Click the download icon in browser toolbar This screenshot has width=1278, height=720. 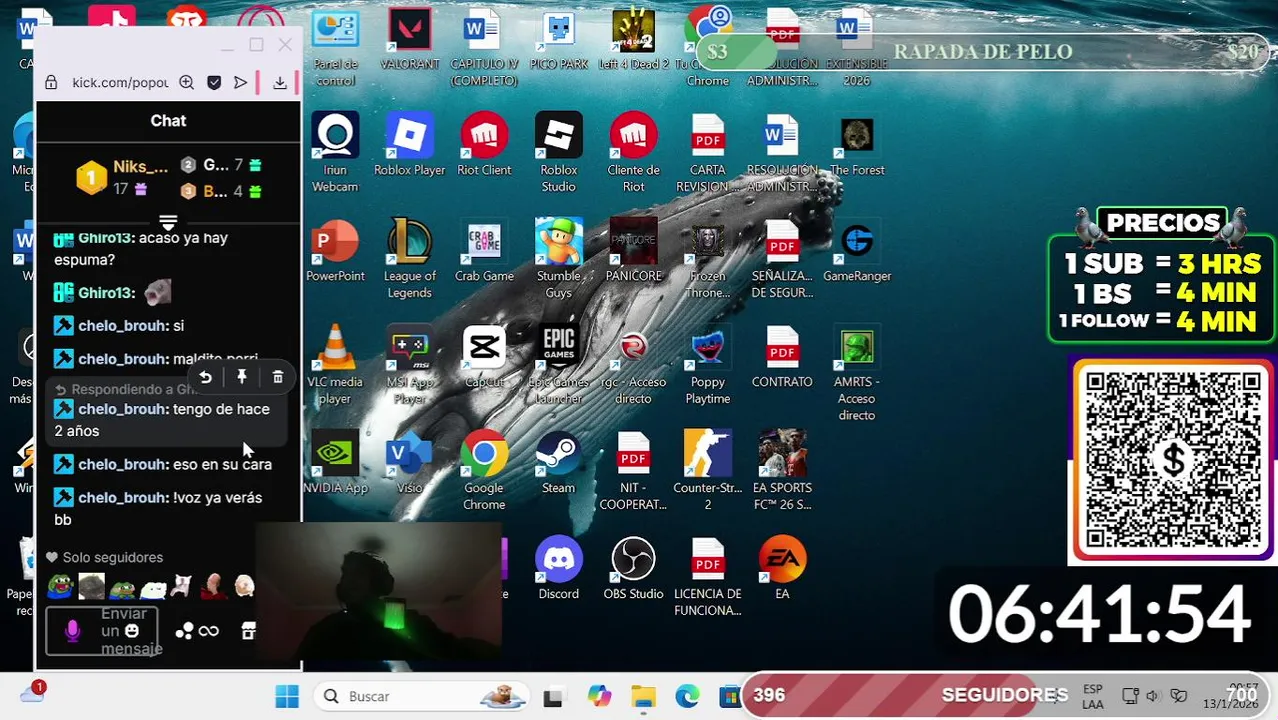coord(280,83)
